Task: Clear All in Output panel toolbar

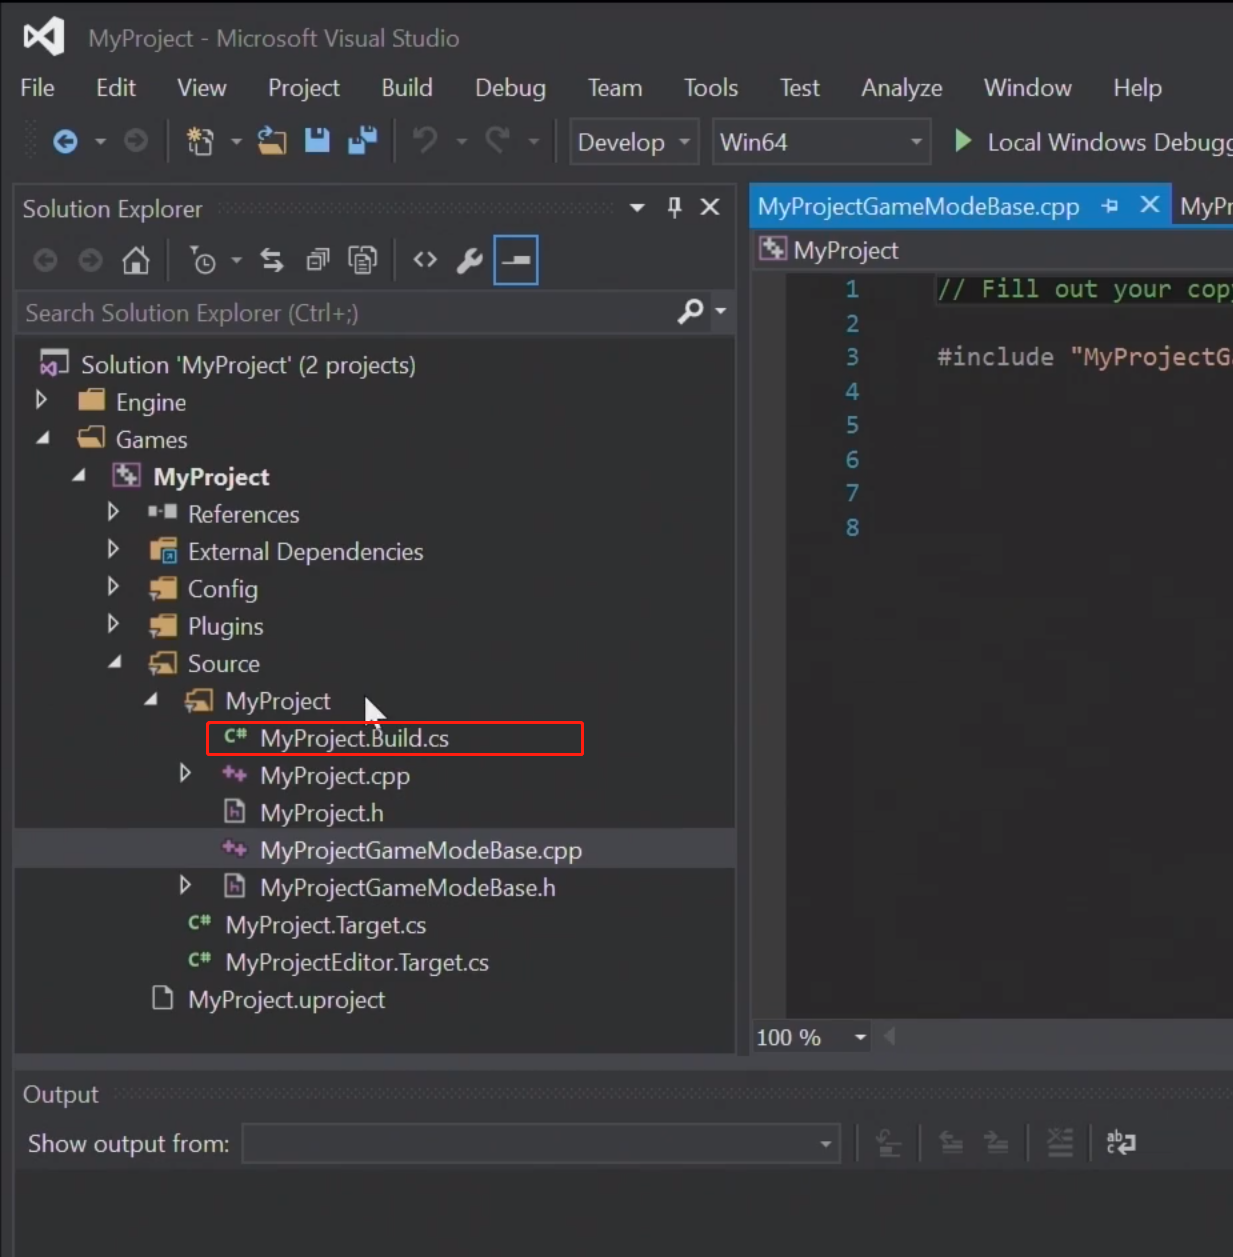Action: point(1060,1142)
